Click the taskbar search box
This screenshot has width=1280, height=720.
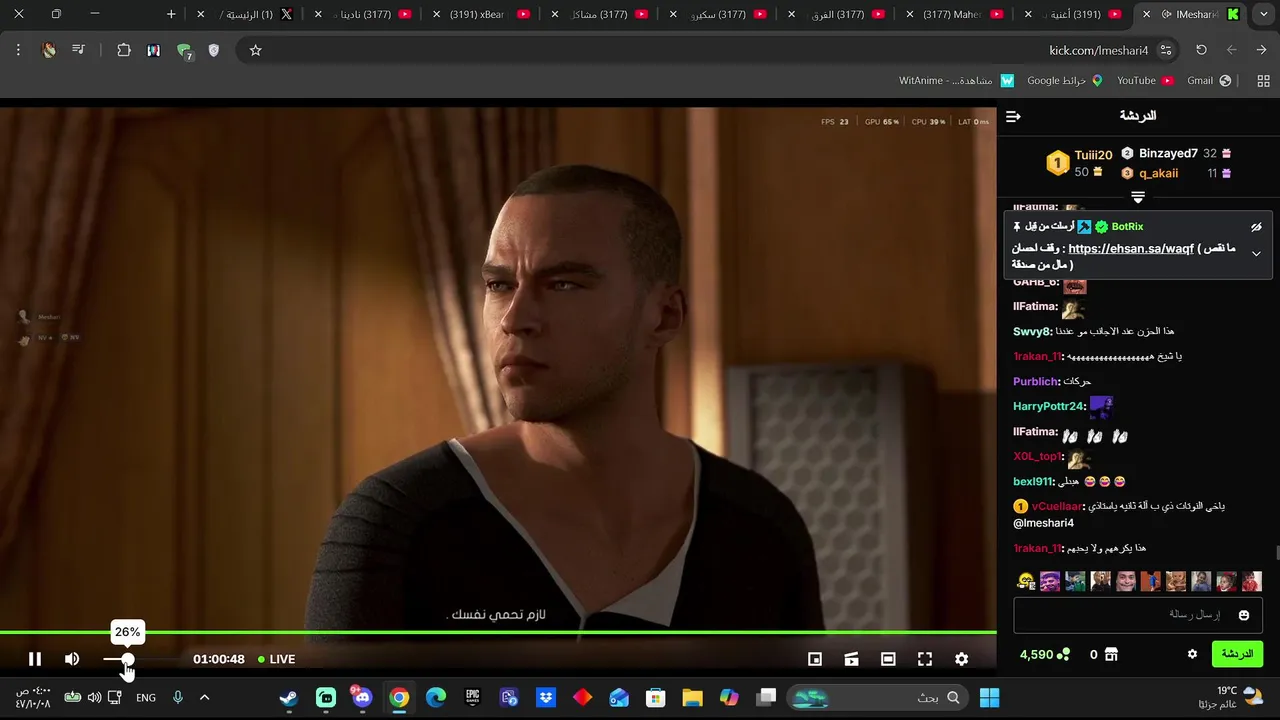click(x=878, y=698)
